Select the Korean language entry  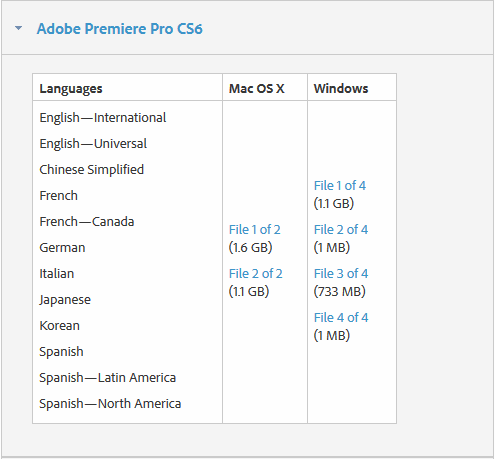60,326
